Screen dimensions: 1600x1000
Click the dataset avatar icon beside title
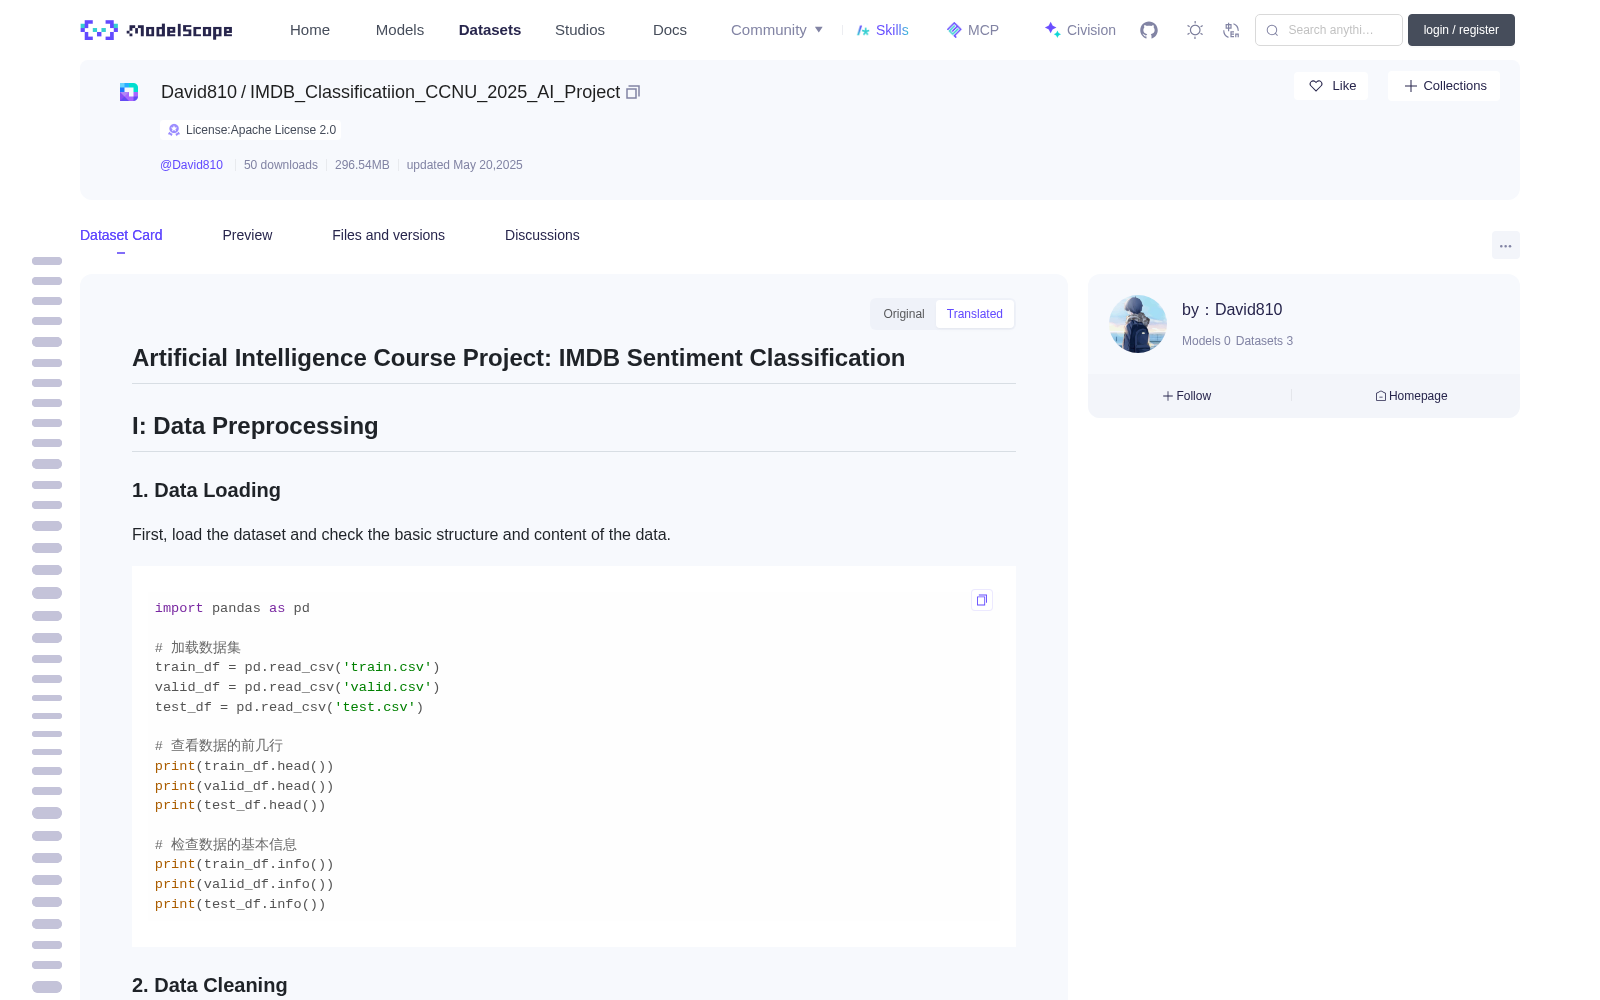[129, 92]
